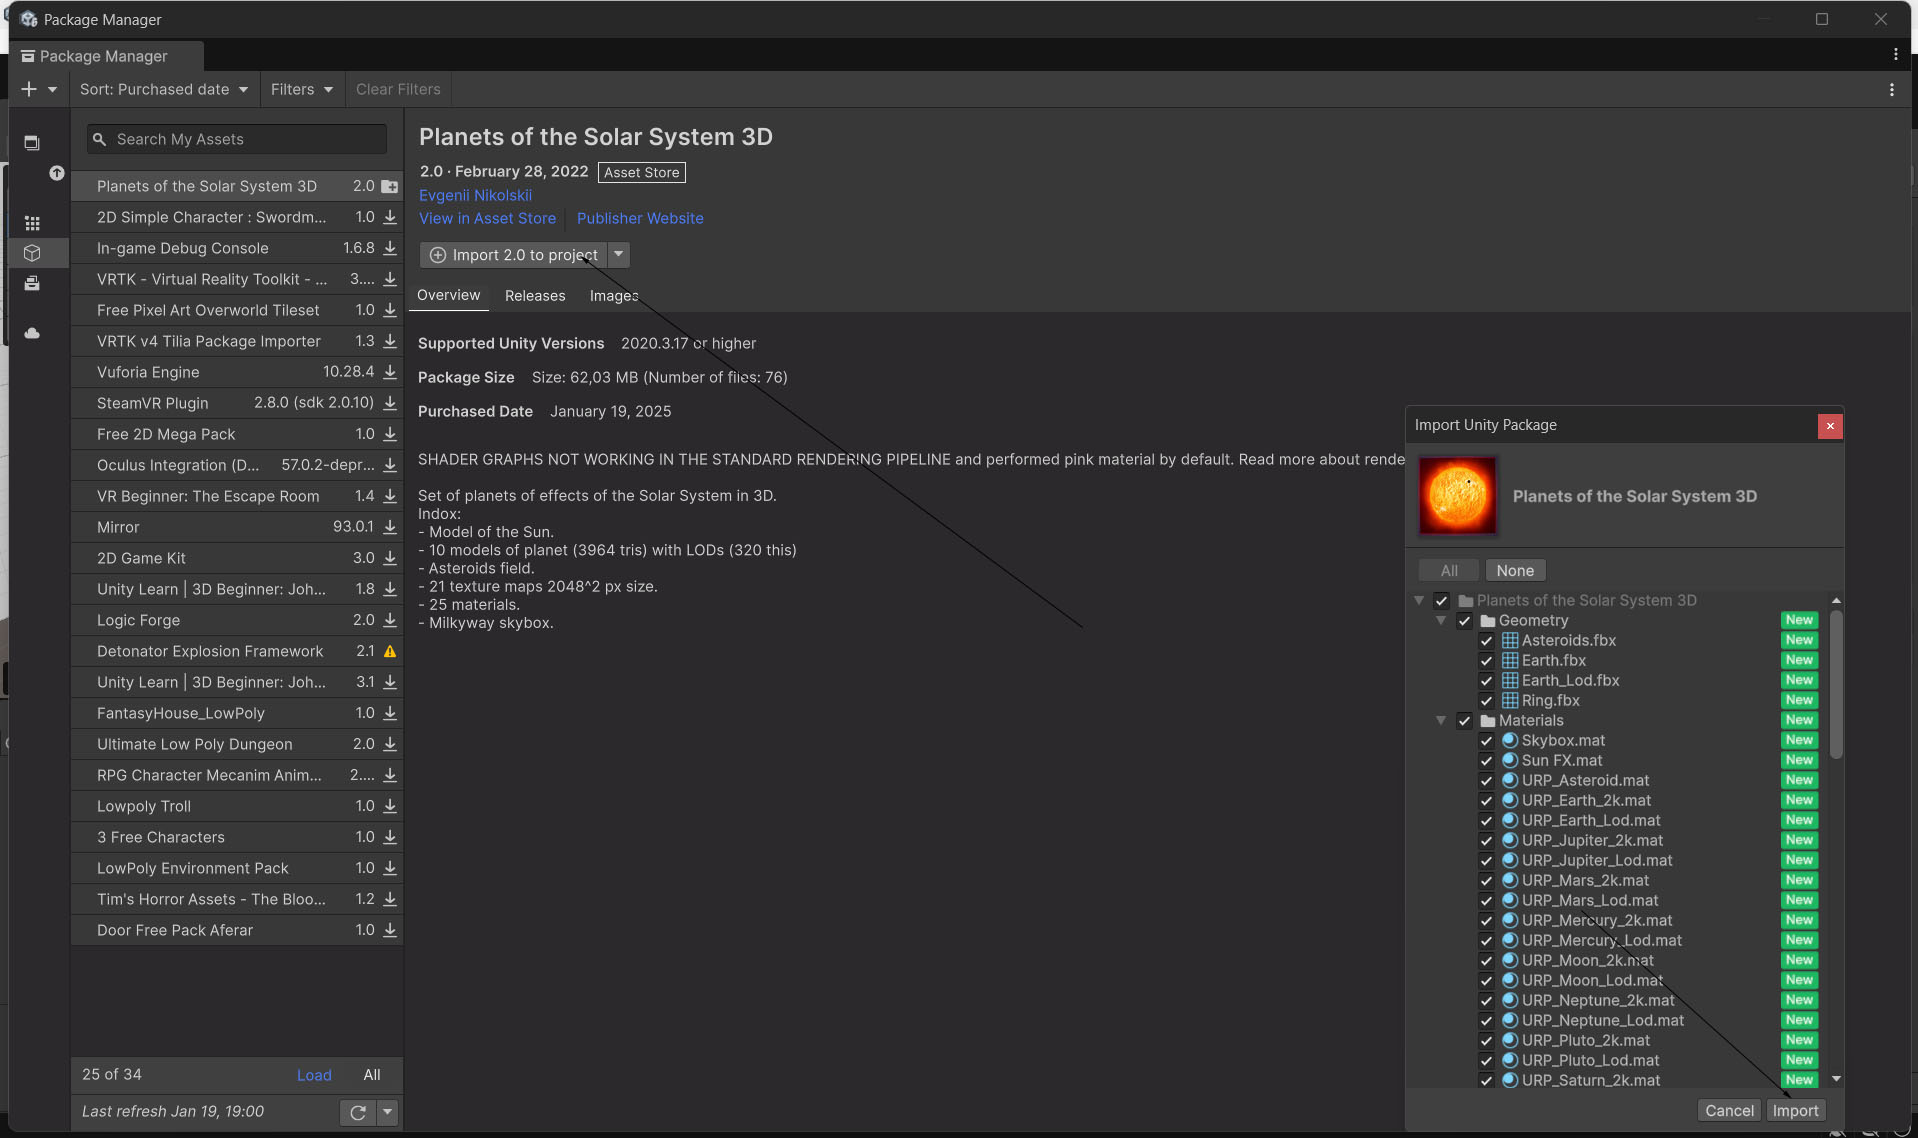Open the Services cloud icon in sidebar
The image size is (1918, 1138).
pyautogui.click(x=32, y=333)
